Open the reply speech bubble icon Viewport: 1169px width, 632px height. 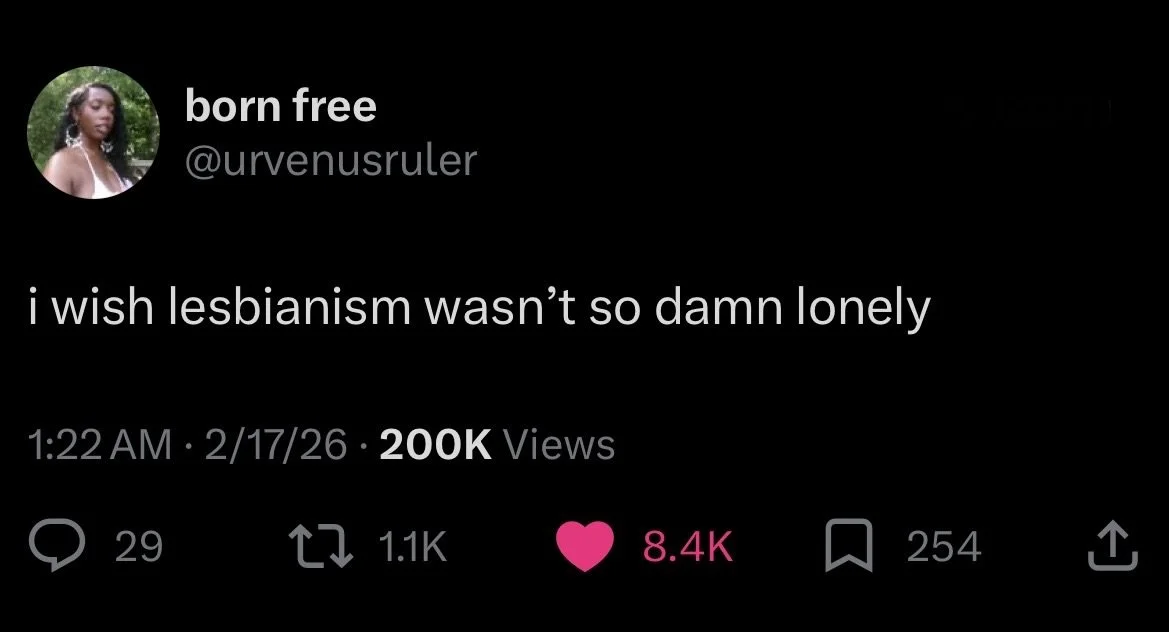point(56,546)
